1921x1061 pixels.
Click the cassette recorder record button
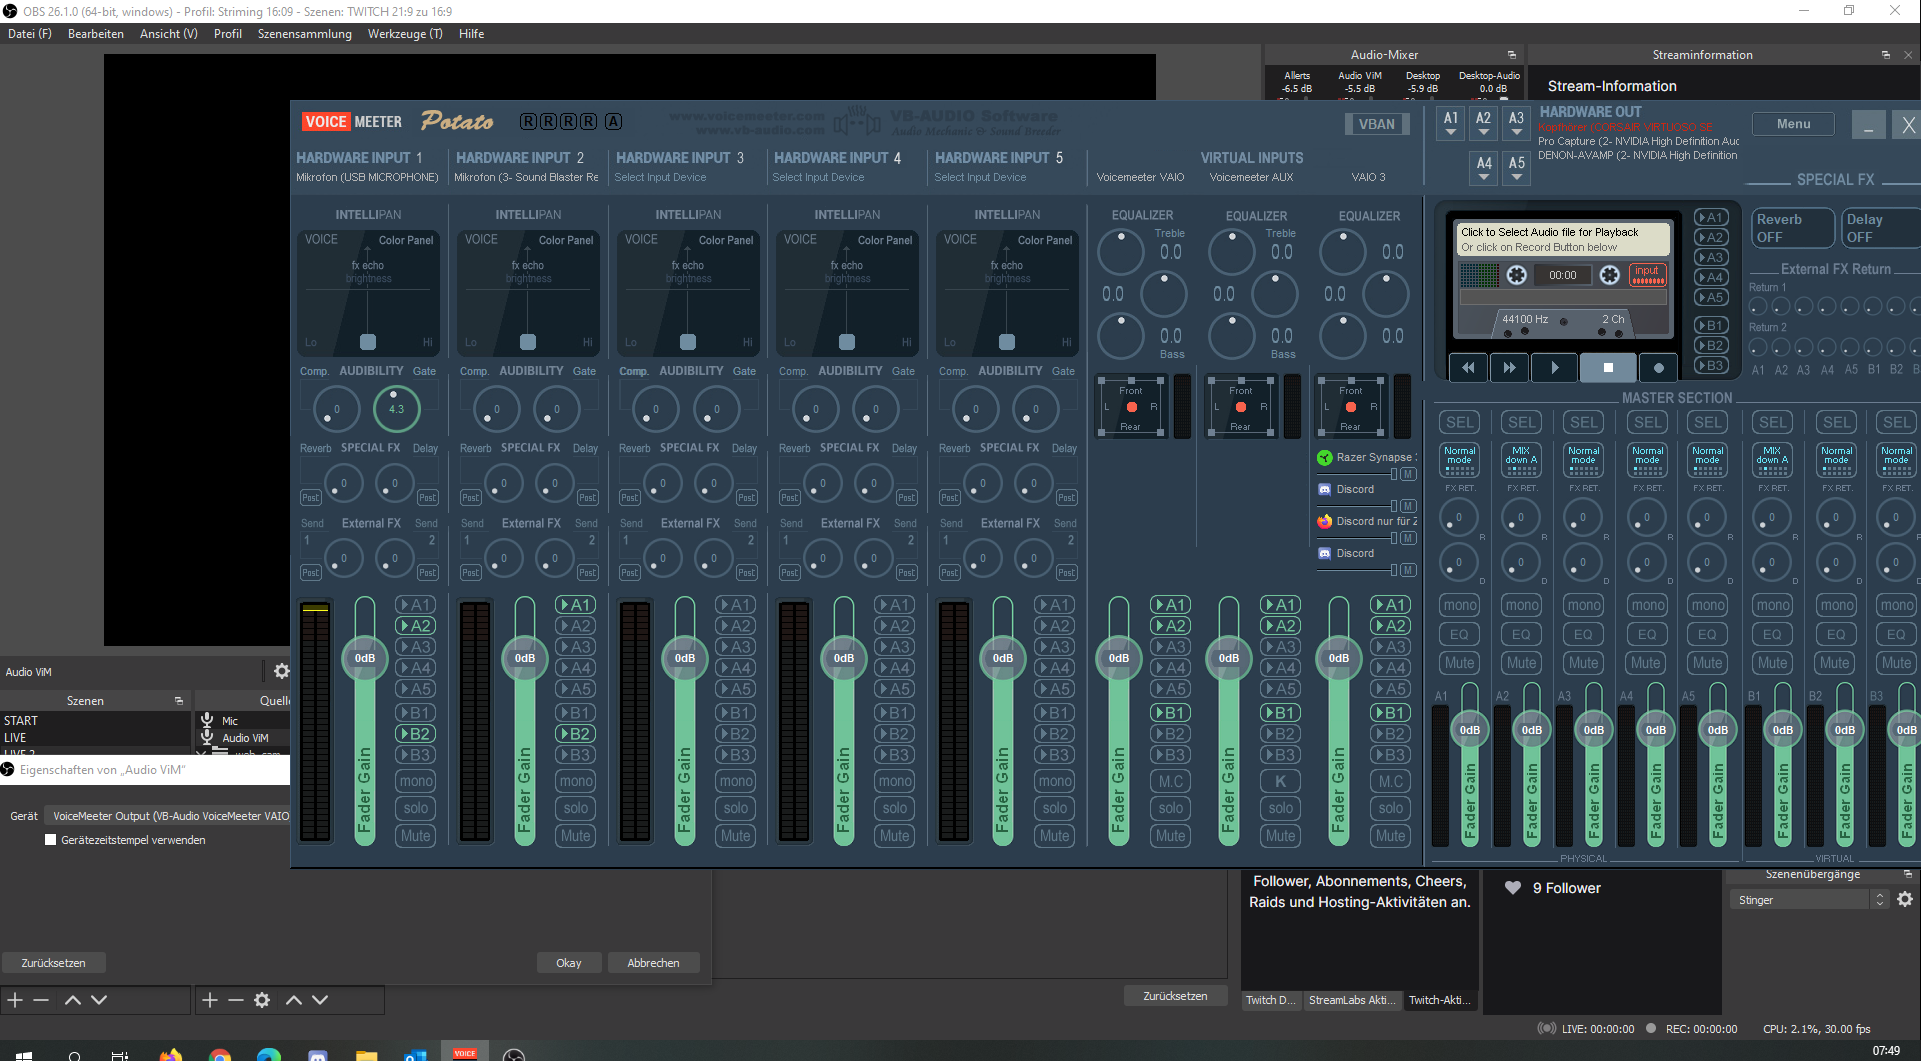[1658, 368]
